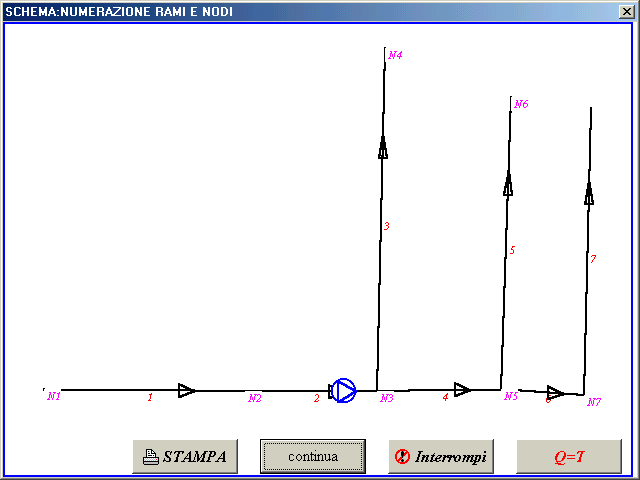Screen dimensions: 640x480
Task: Click the flow arrow on branch 4
Action: 462,390
